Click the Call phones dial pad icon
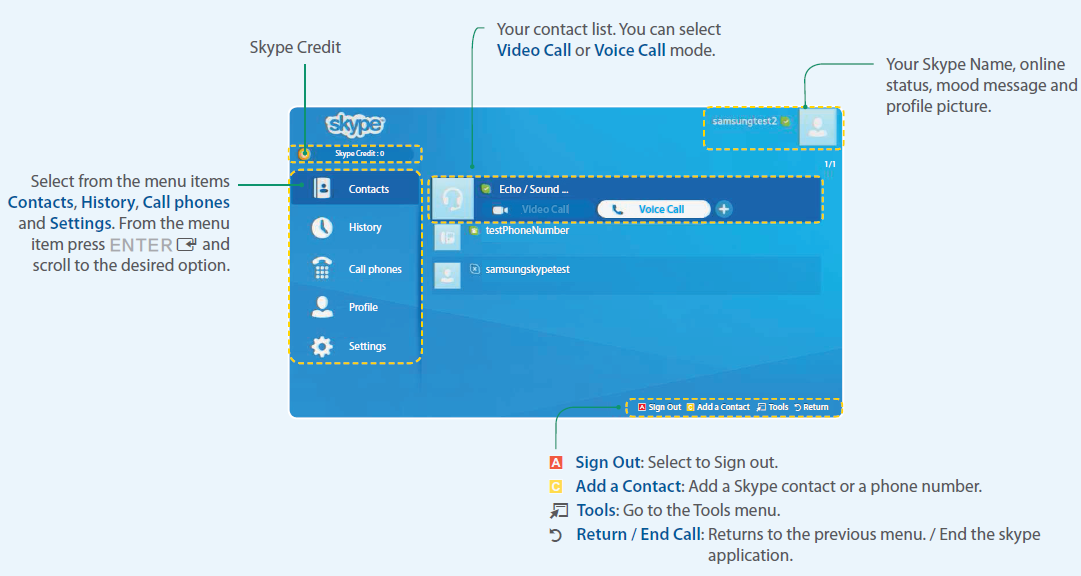This screenshot has width=1081, height=576. coord(322,268)
